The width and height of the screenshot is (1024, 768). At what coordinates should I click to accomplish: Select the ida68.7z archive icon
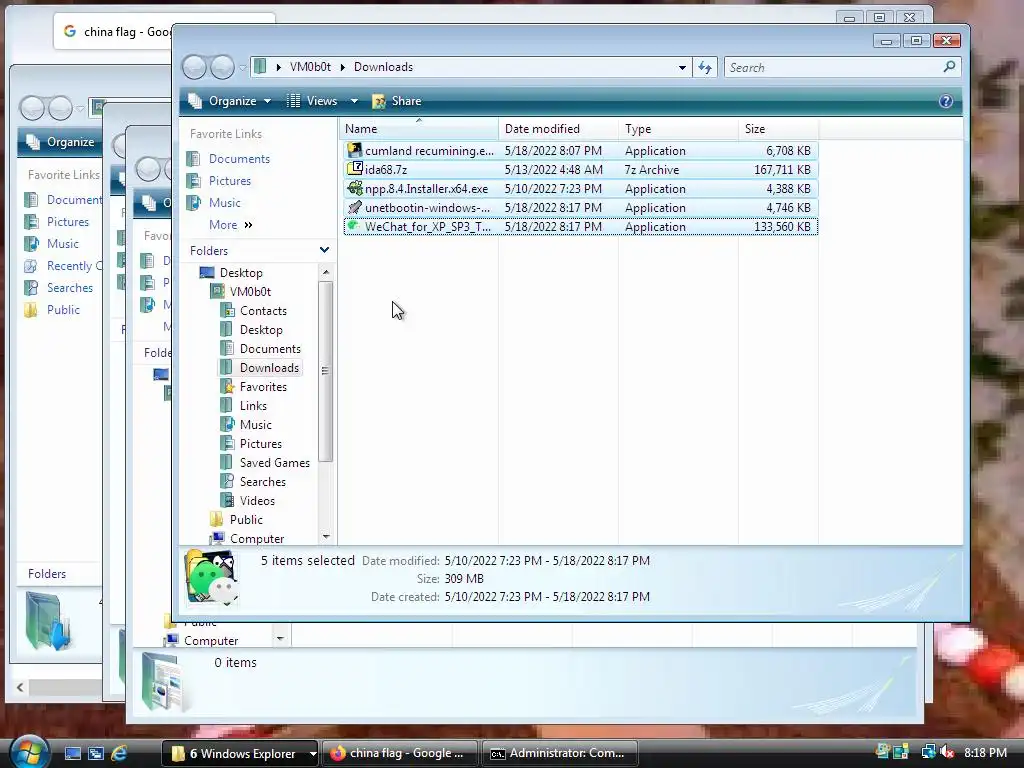354,169
